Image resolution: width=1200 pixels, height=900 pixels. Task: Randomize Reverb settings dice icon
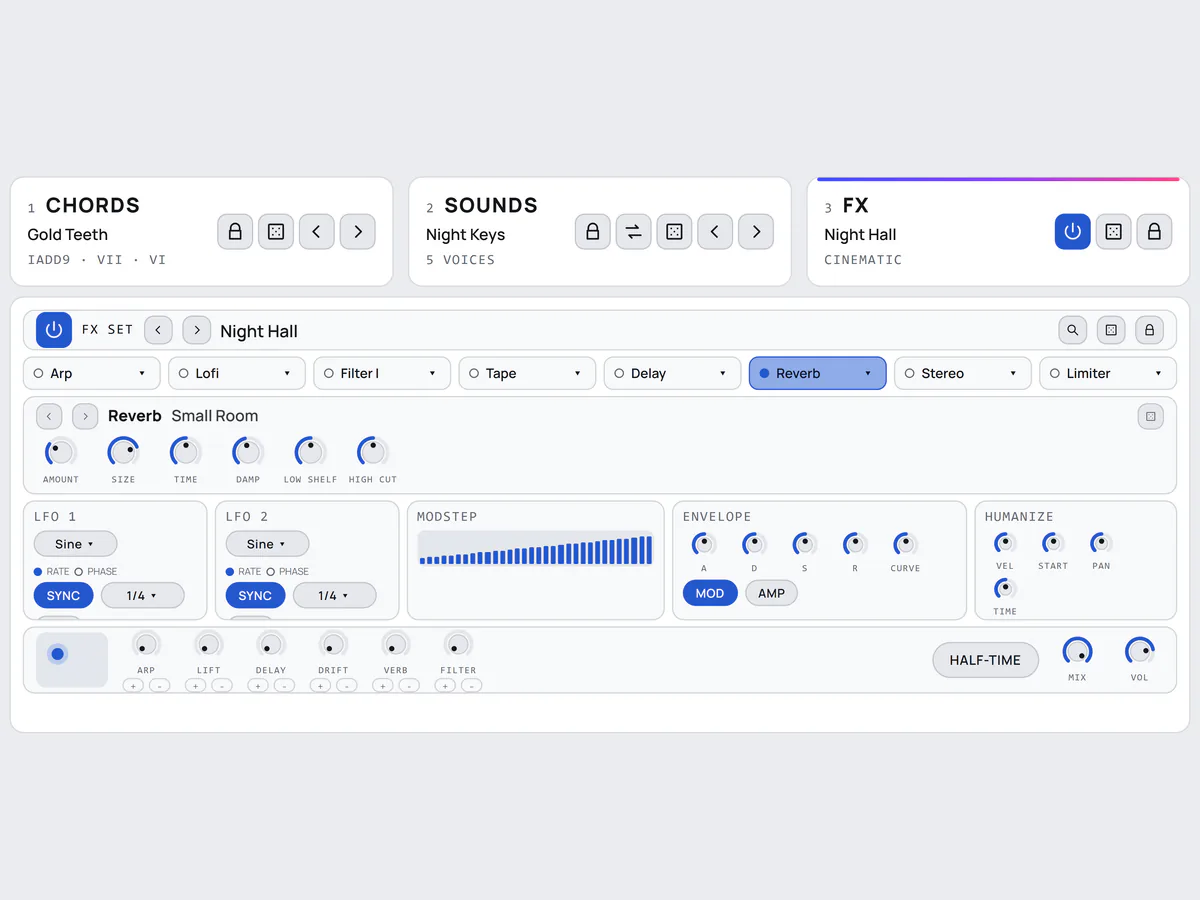coord(1151,416)
